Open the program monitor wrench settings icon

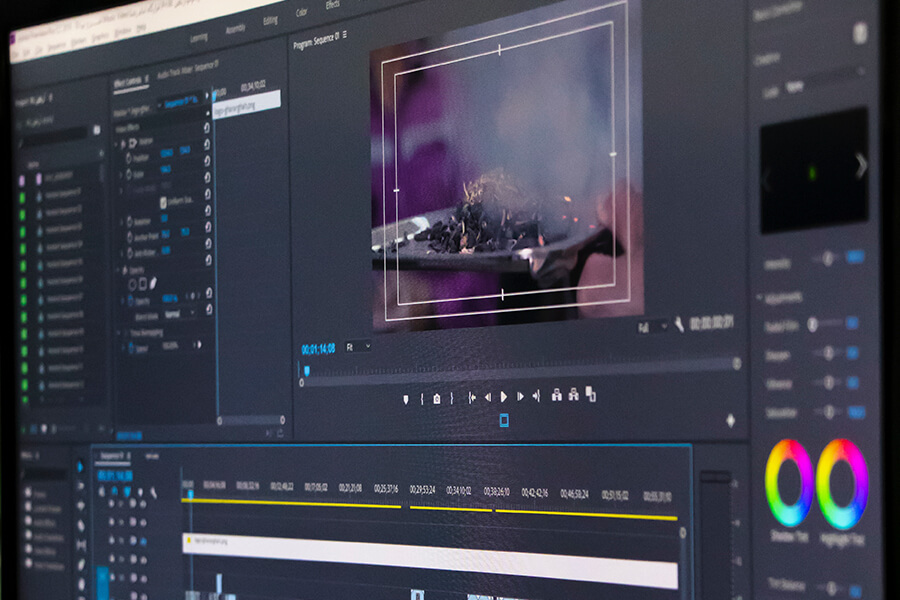tap(679, 324)
